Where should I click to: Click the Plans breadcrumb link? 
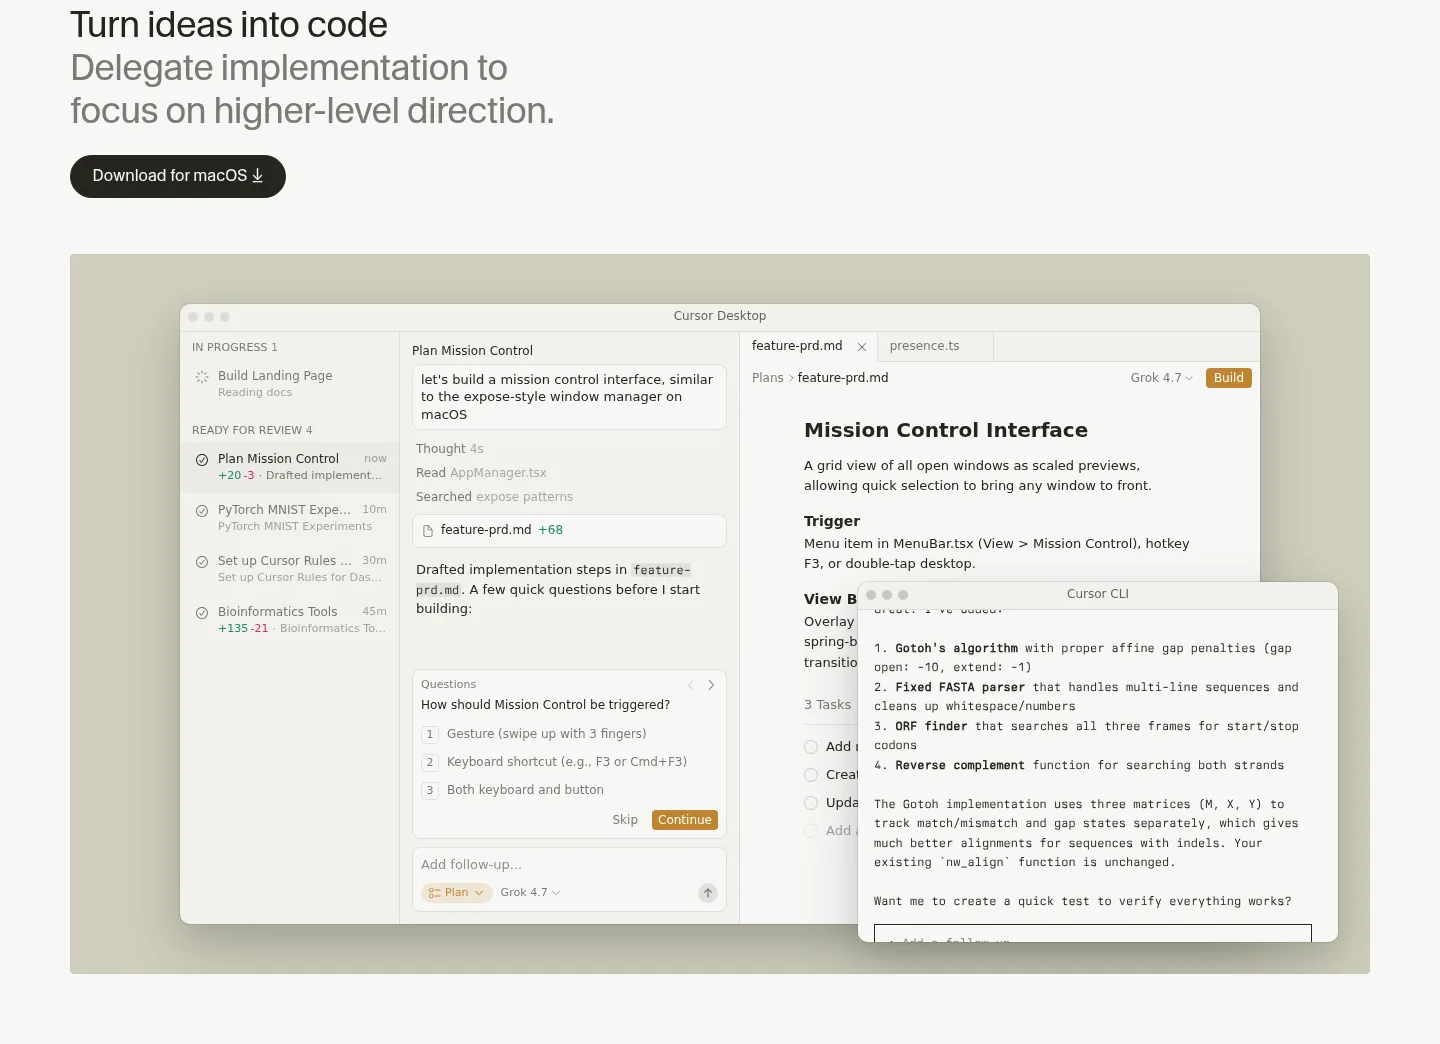point(767,378)
